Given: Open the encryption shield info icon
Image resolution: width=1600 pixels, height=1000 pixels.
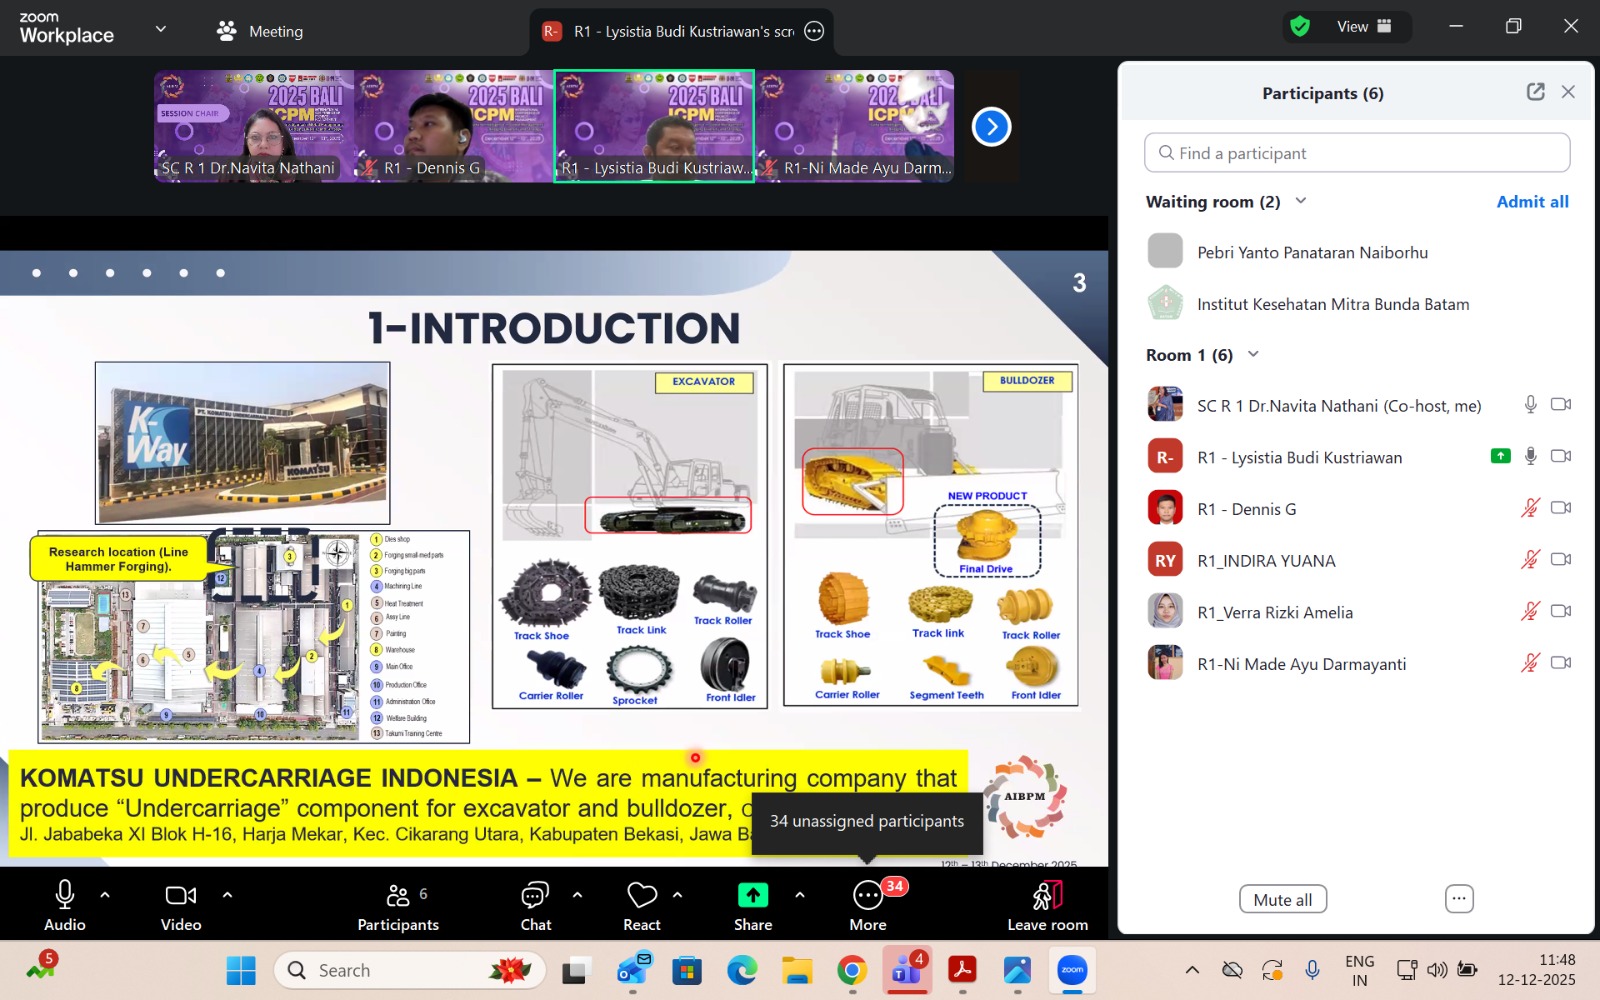Looking at the screenshot, I should [x=1300, y=27].
